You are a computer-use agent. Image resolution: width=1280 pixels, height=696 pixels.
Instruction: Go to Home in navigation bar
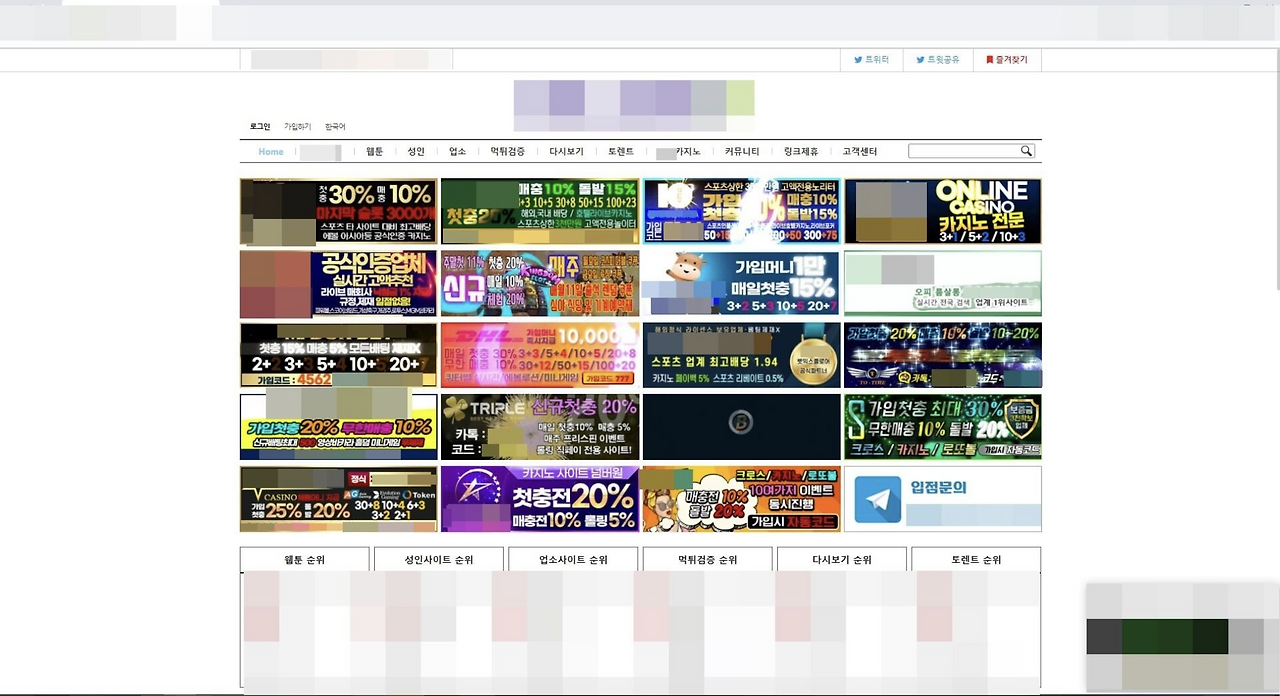pos(271,152)
